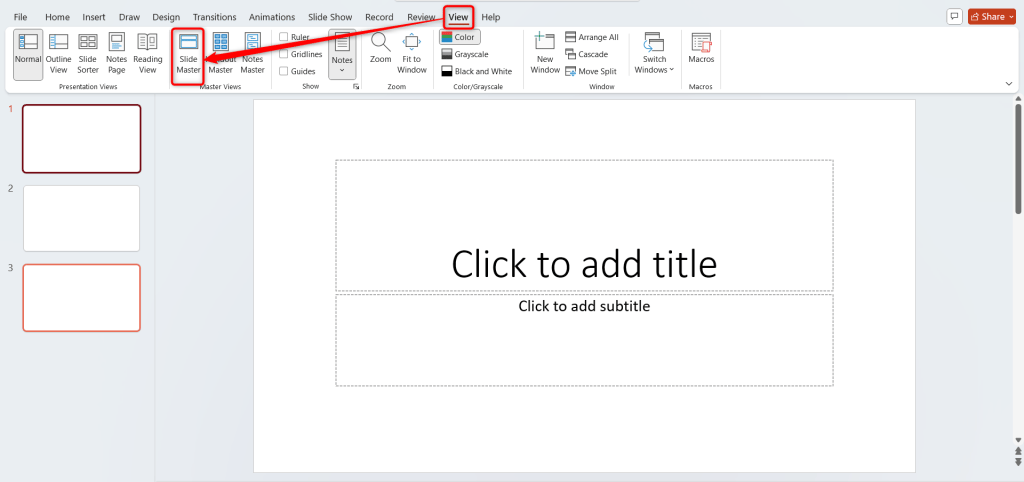Switch to the View tab
Viewport: 1024px width, 482px height.
[458, 17]
